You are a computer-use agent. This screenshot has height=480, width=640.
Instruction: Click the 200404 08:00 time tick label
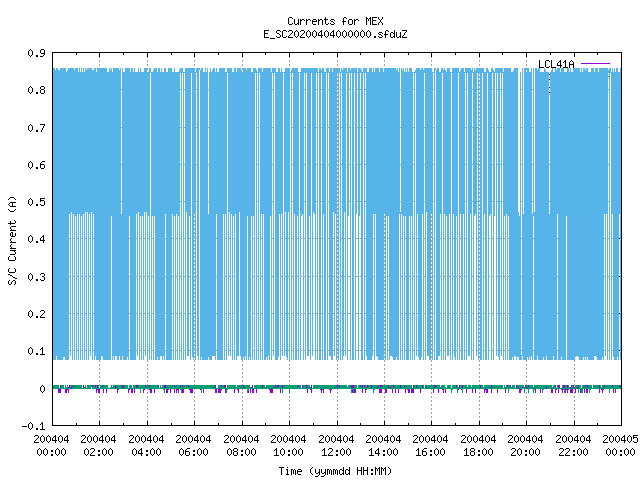pos(241,446)
